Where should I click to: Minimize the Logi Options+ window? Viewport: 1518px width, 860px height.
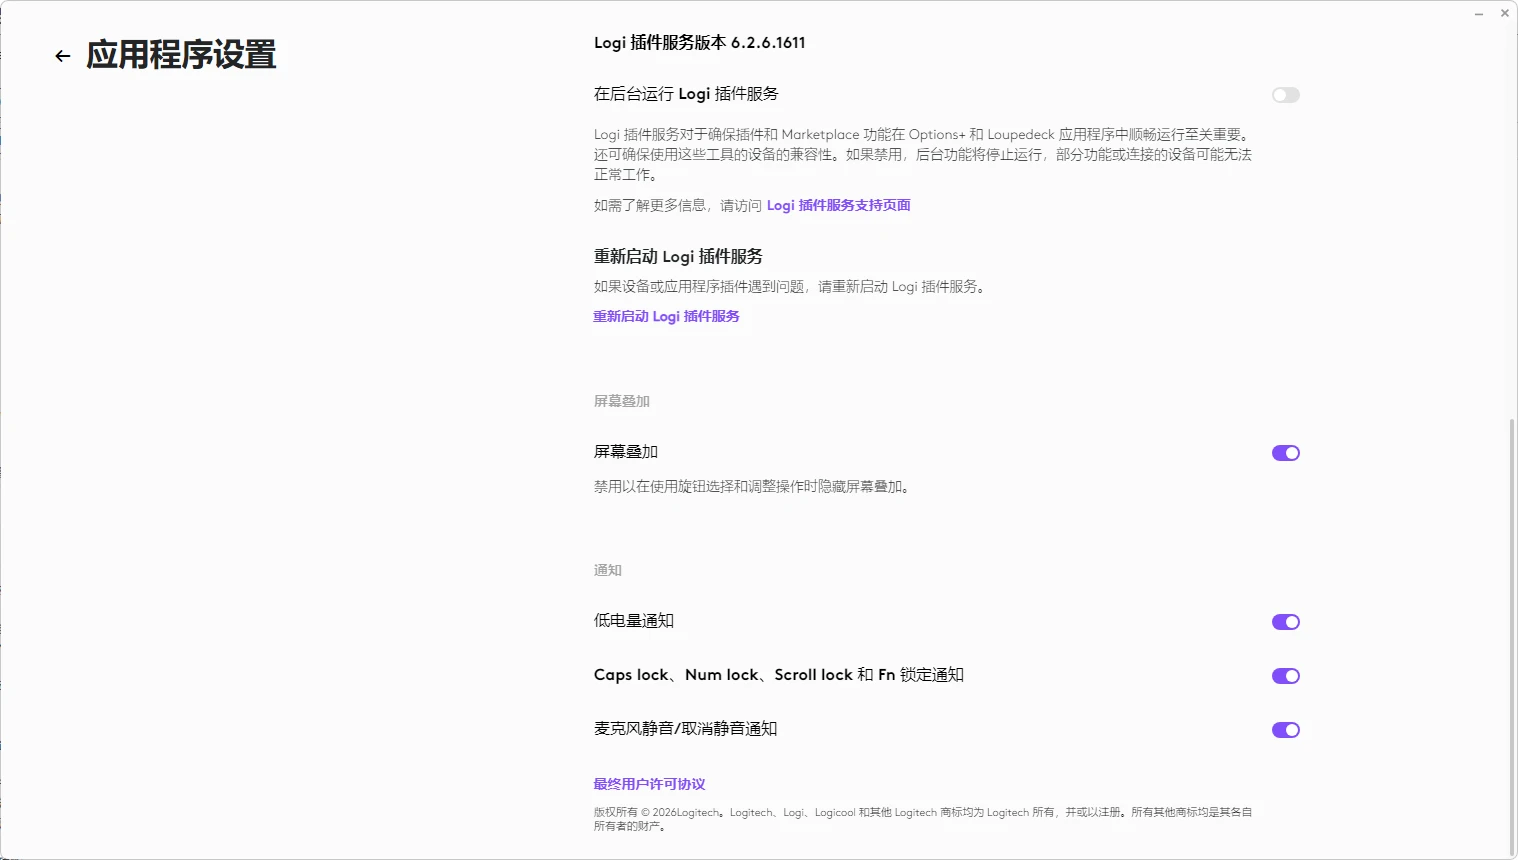[x=1477, y=13]
